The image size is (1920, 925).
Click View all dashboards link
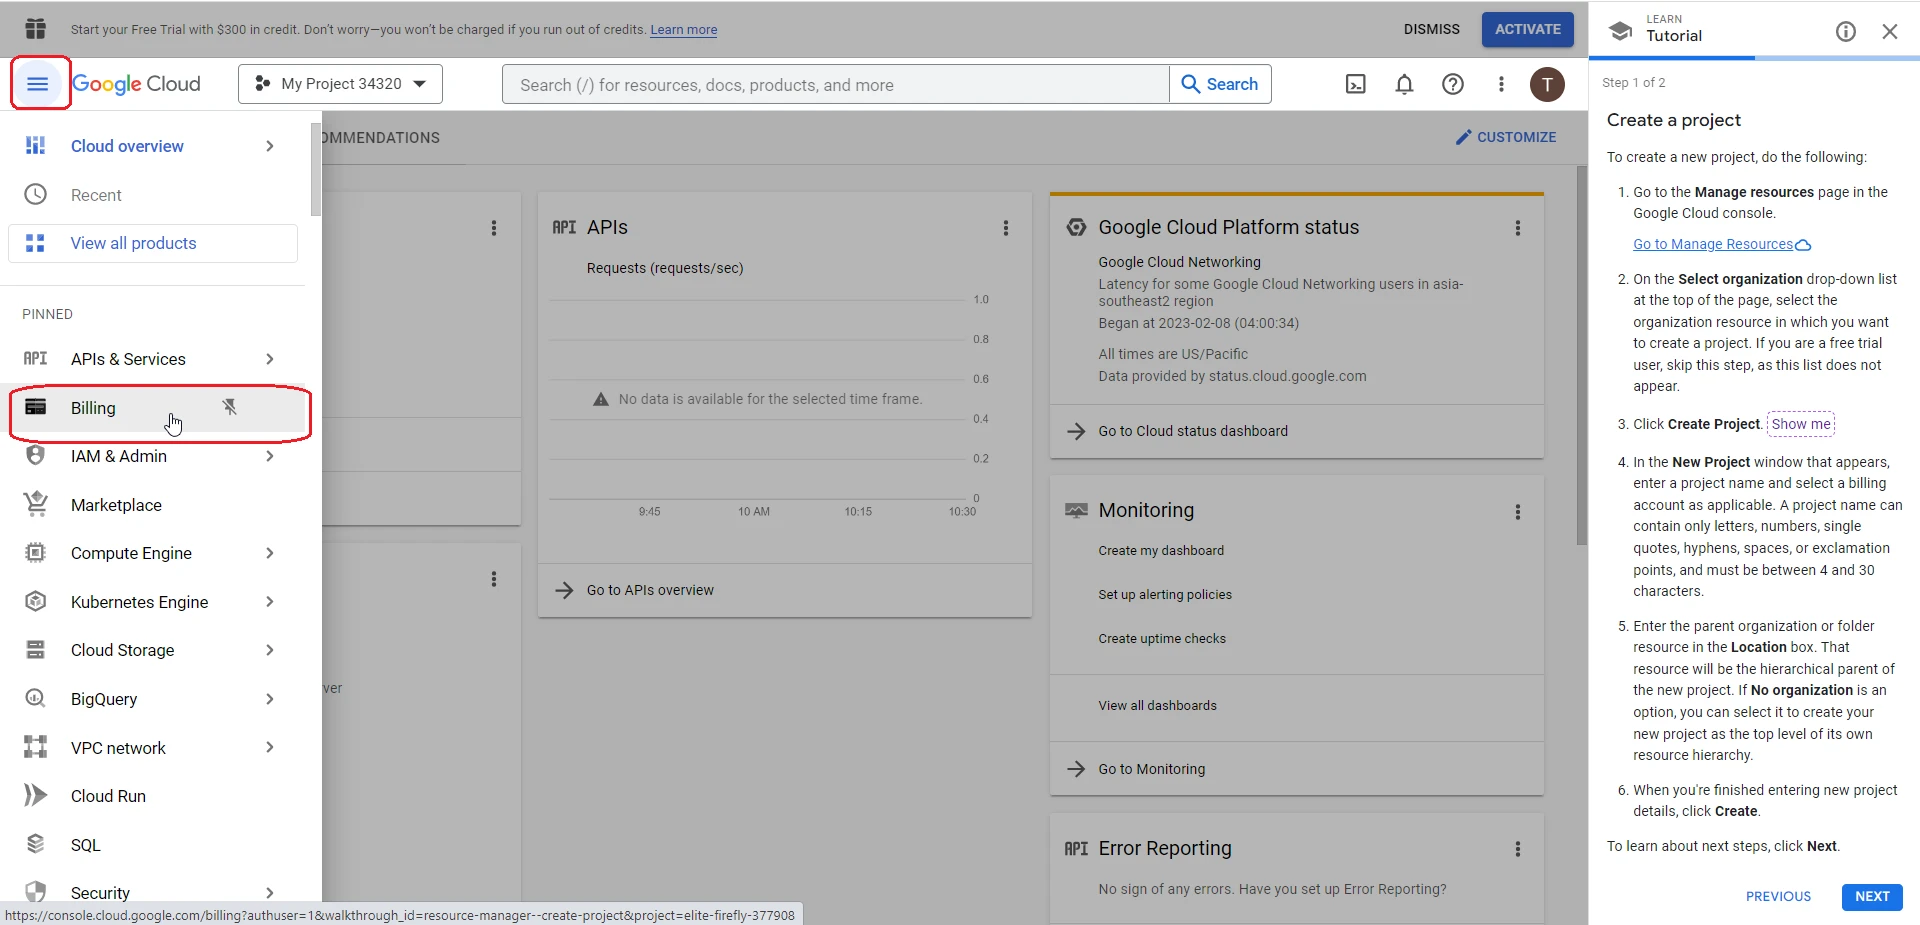click(x=1158, y=706)
